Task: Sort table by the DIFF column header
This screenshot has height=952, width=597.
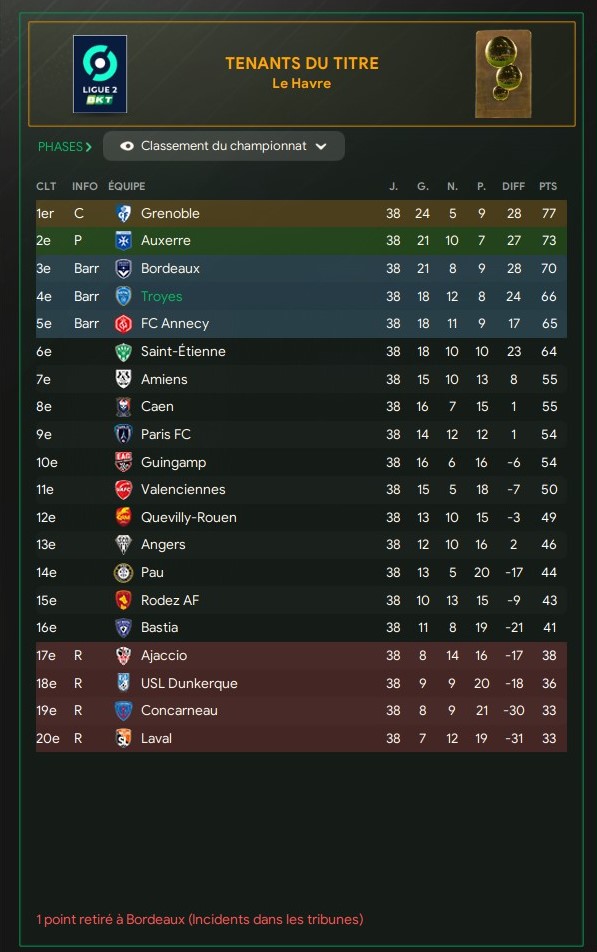Action: pyautogui.click(x=513, y=186)
